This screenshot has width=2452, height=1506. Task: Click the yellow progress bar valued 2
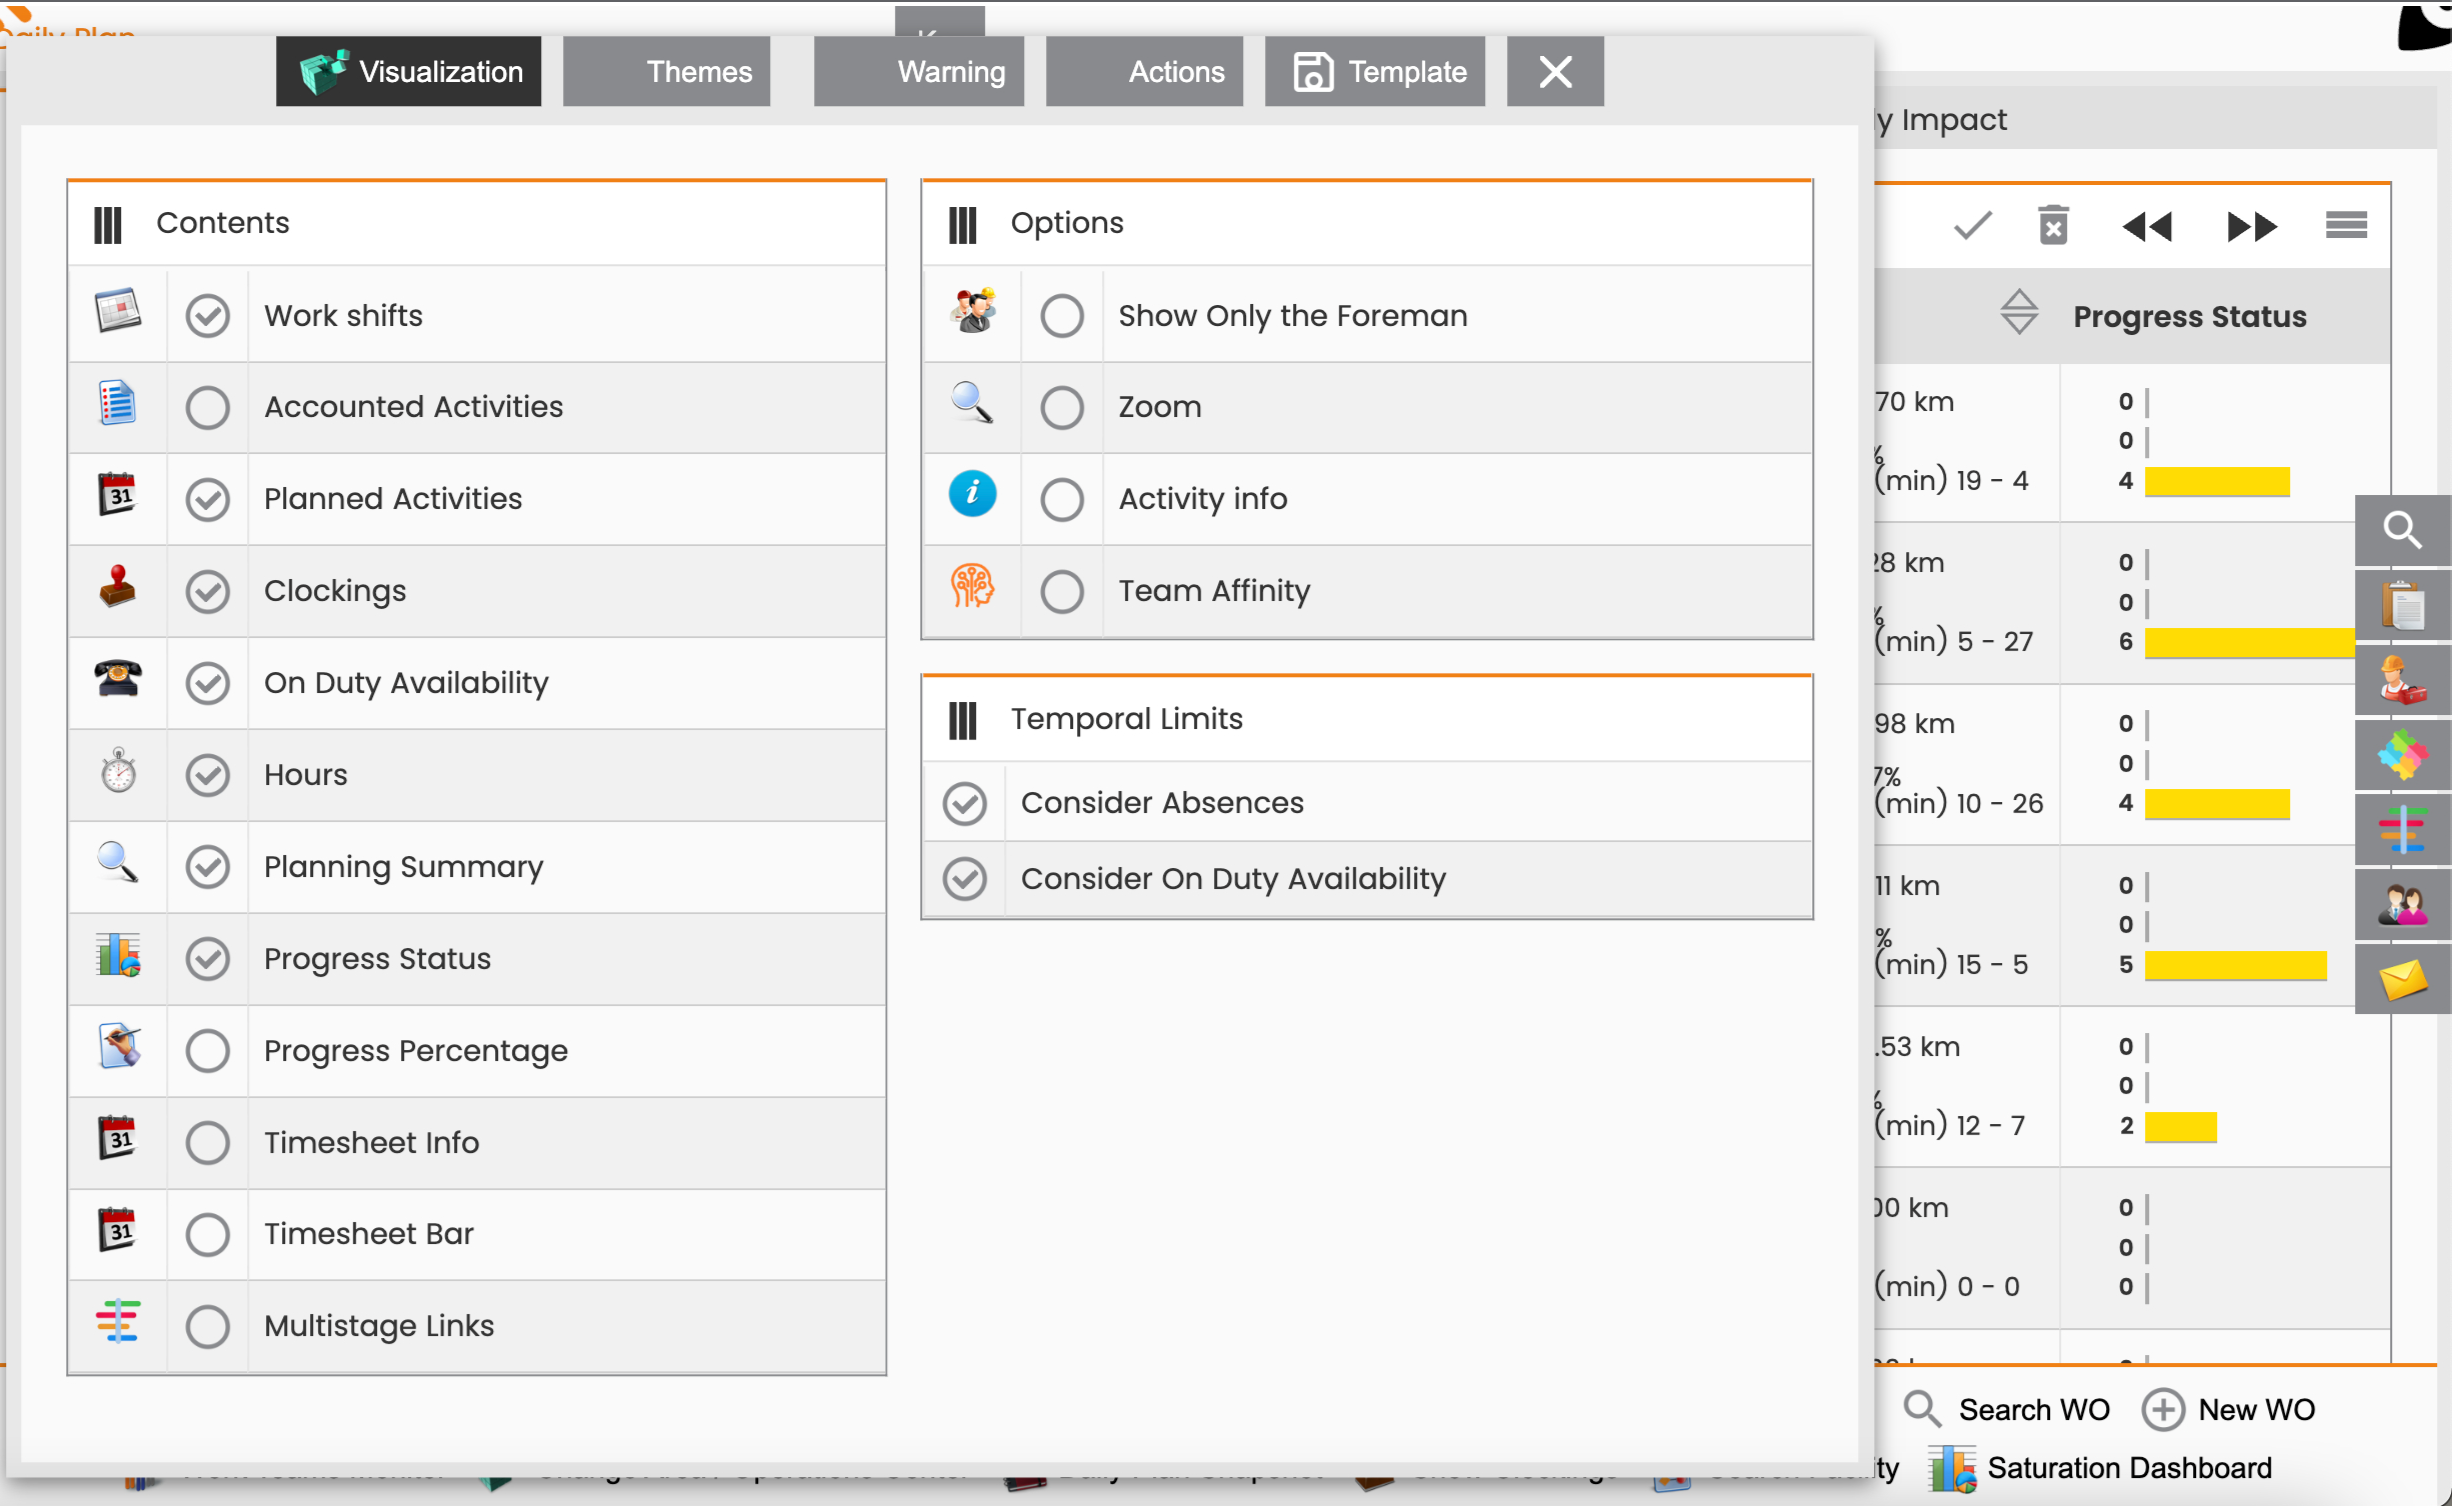click(x=2181, y=1127)
